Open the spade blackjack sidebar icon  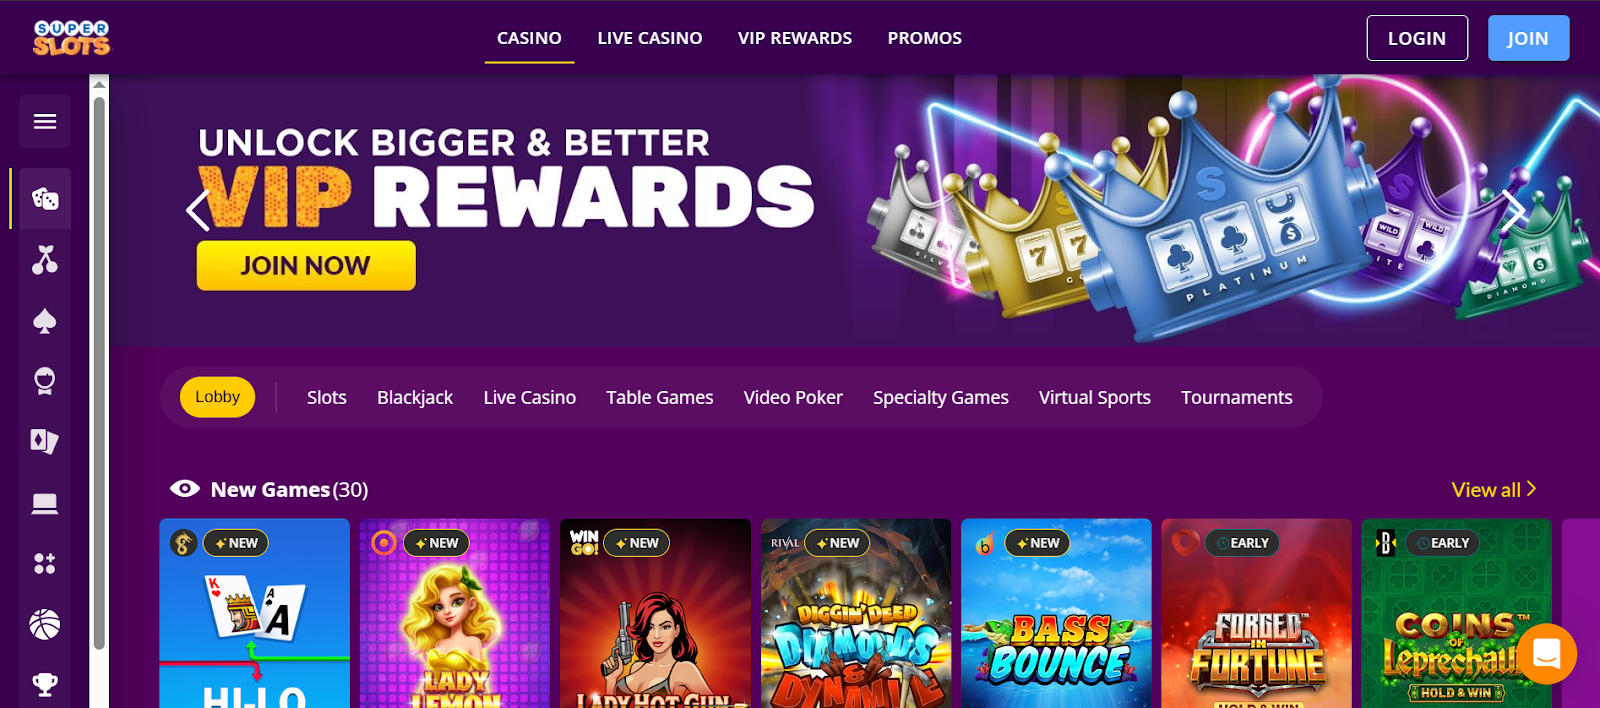(x=45, y=321)
